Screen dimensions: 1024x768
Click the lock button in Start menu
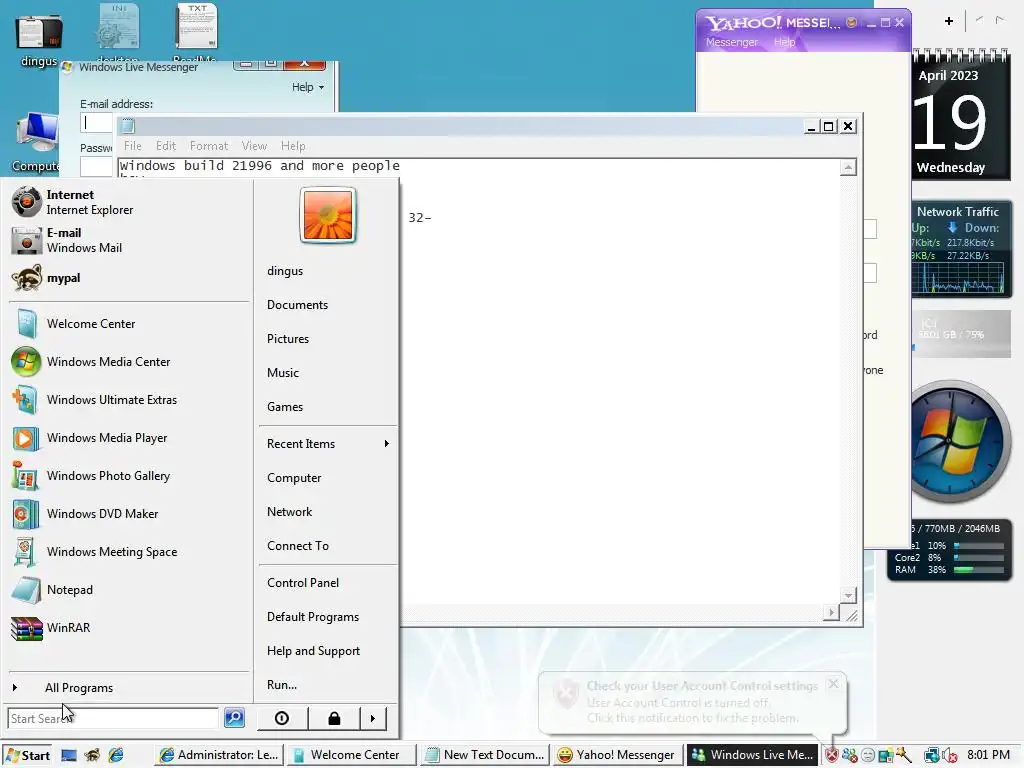(334, 718)
